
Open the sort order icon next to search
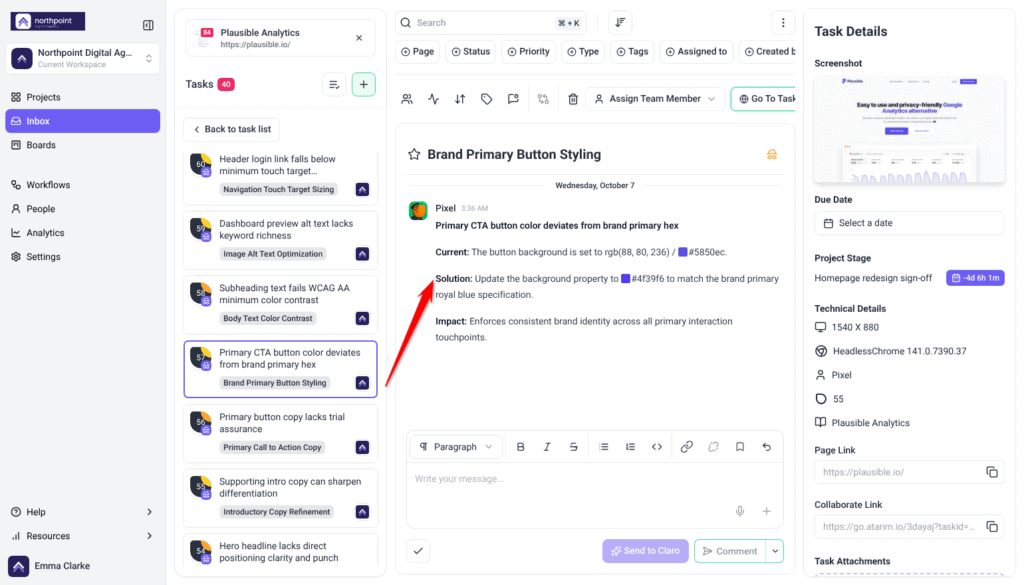[620, 23]
